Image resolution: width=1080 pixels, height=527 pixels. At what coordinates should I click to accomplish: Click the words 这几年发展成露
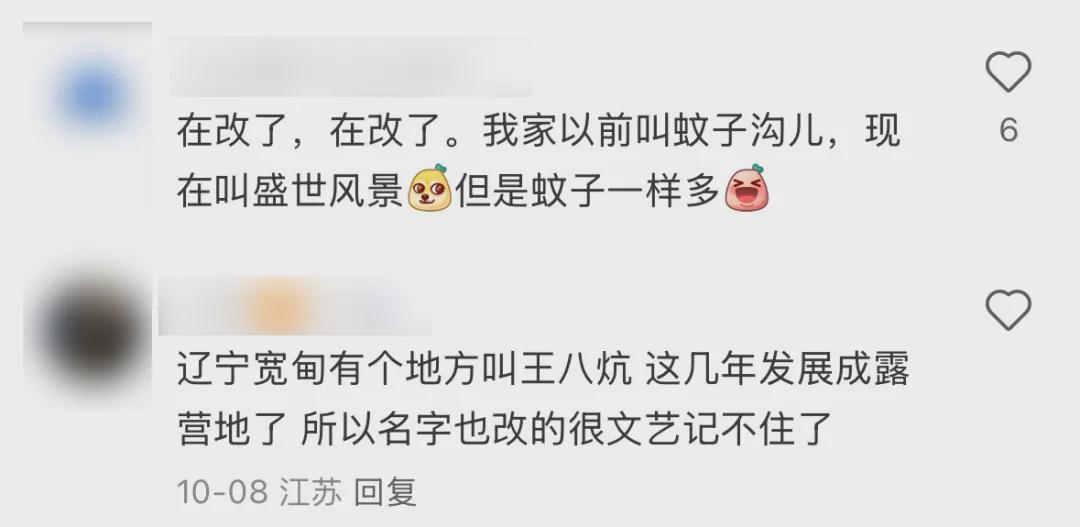pyautogui.click(x=778, y=369)
